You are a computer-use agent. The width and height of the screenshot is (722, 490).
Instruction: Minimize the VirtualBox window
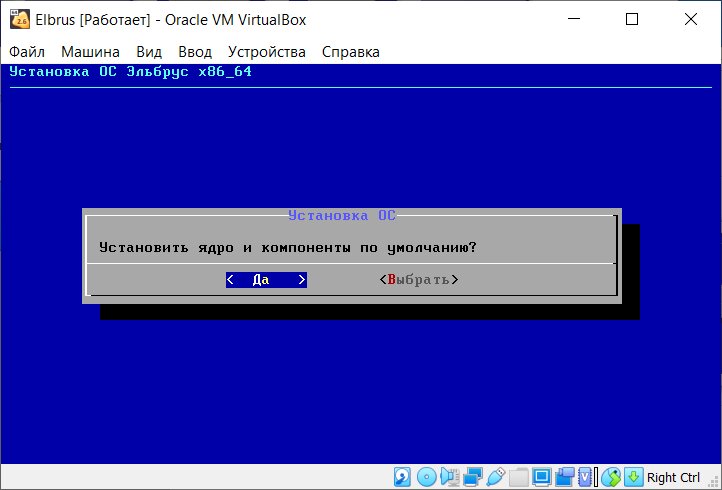(x=574, y=19)
